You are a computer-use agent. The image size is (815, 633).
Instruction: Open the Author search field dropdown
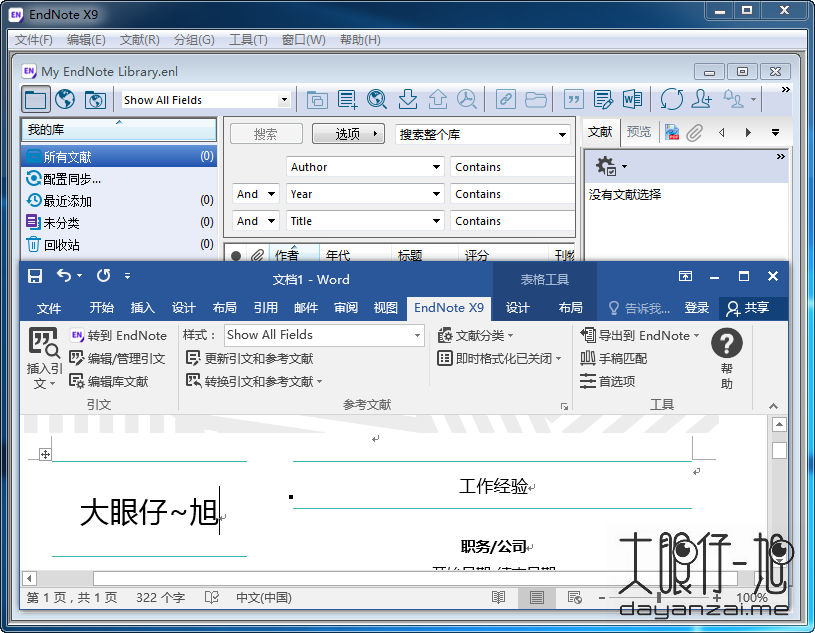[436, 167]
